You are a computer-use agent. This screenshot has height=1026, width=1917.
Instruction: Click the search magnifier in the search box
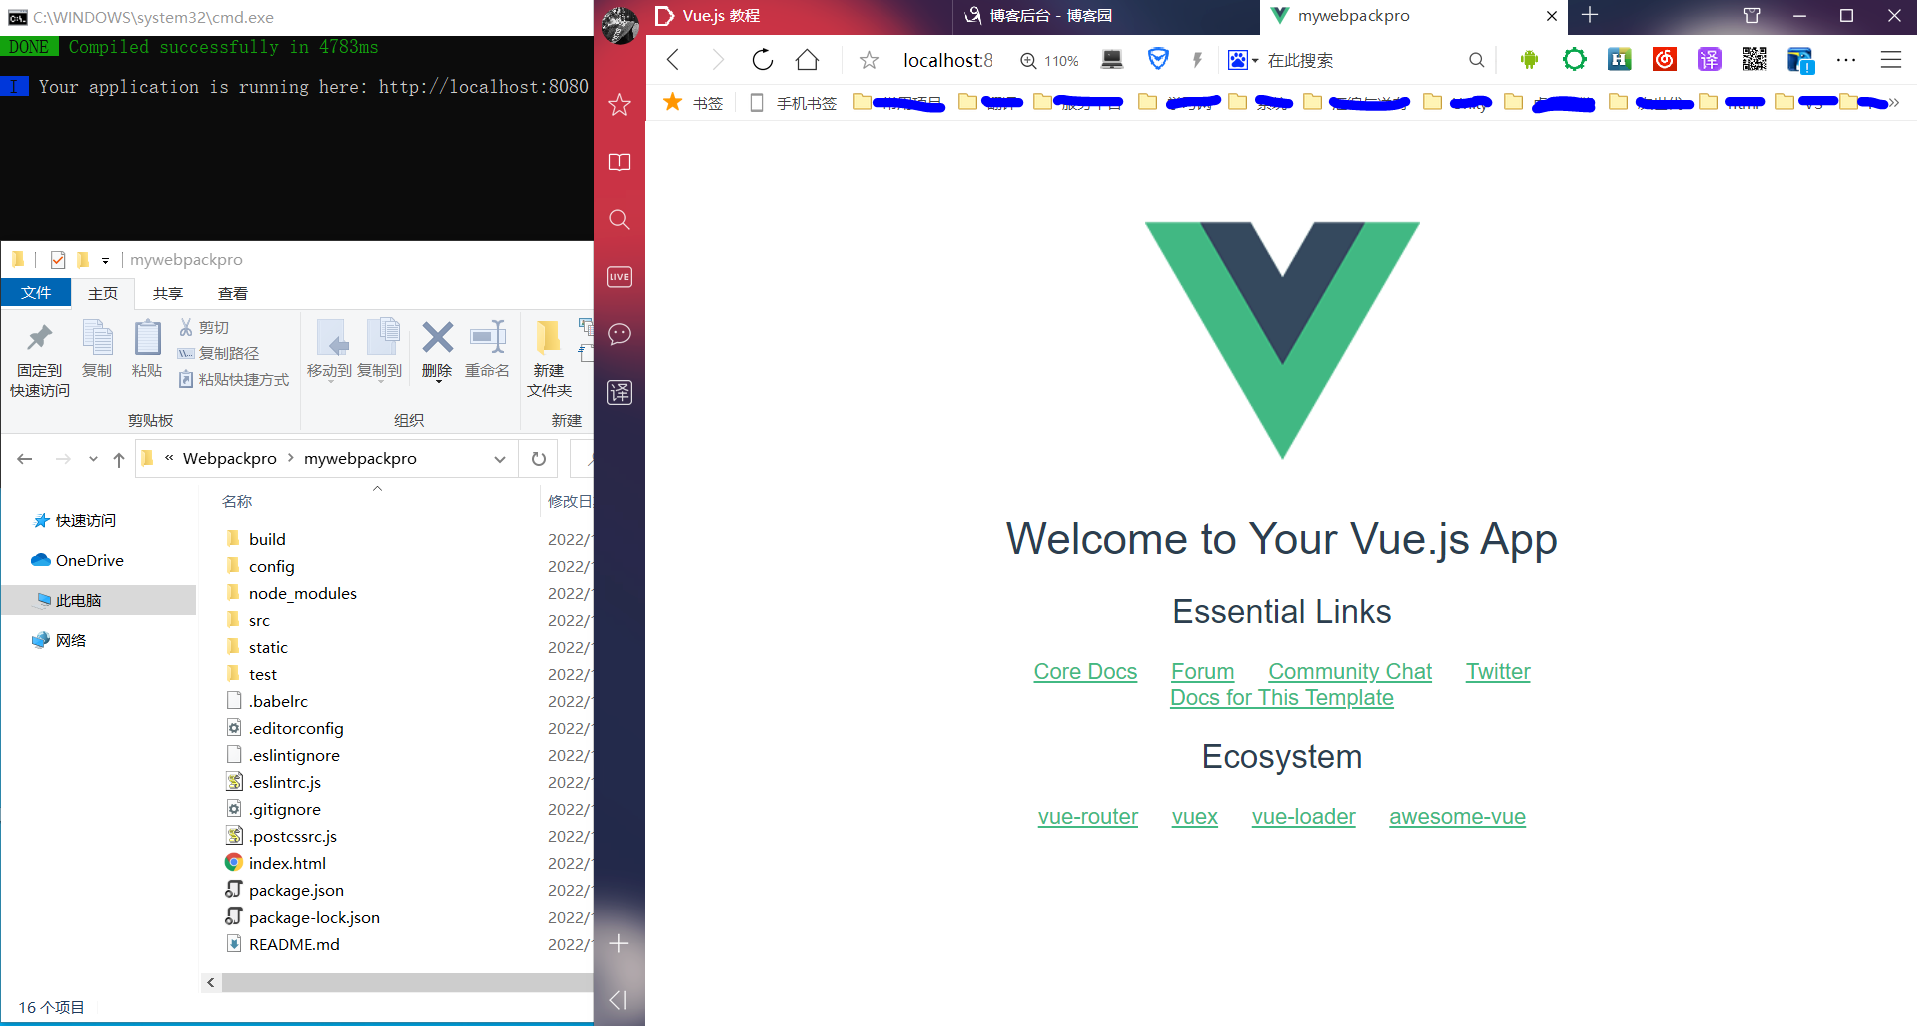tap(1476, 60)
